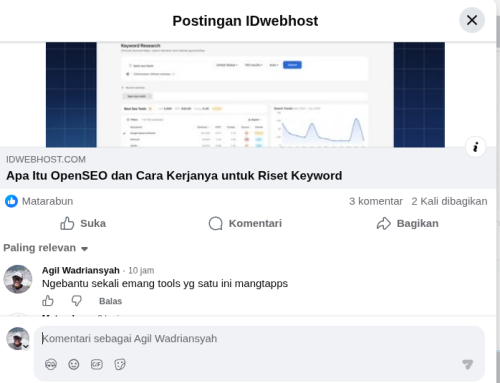The width and height of the screenshot is (500, 383).
Task: Reply with Balas on Agil's comment
Action: (x=110, y=301)
